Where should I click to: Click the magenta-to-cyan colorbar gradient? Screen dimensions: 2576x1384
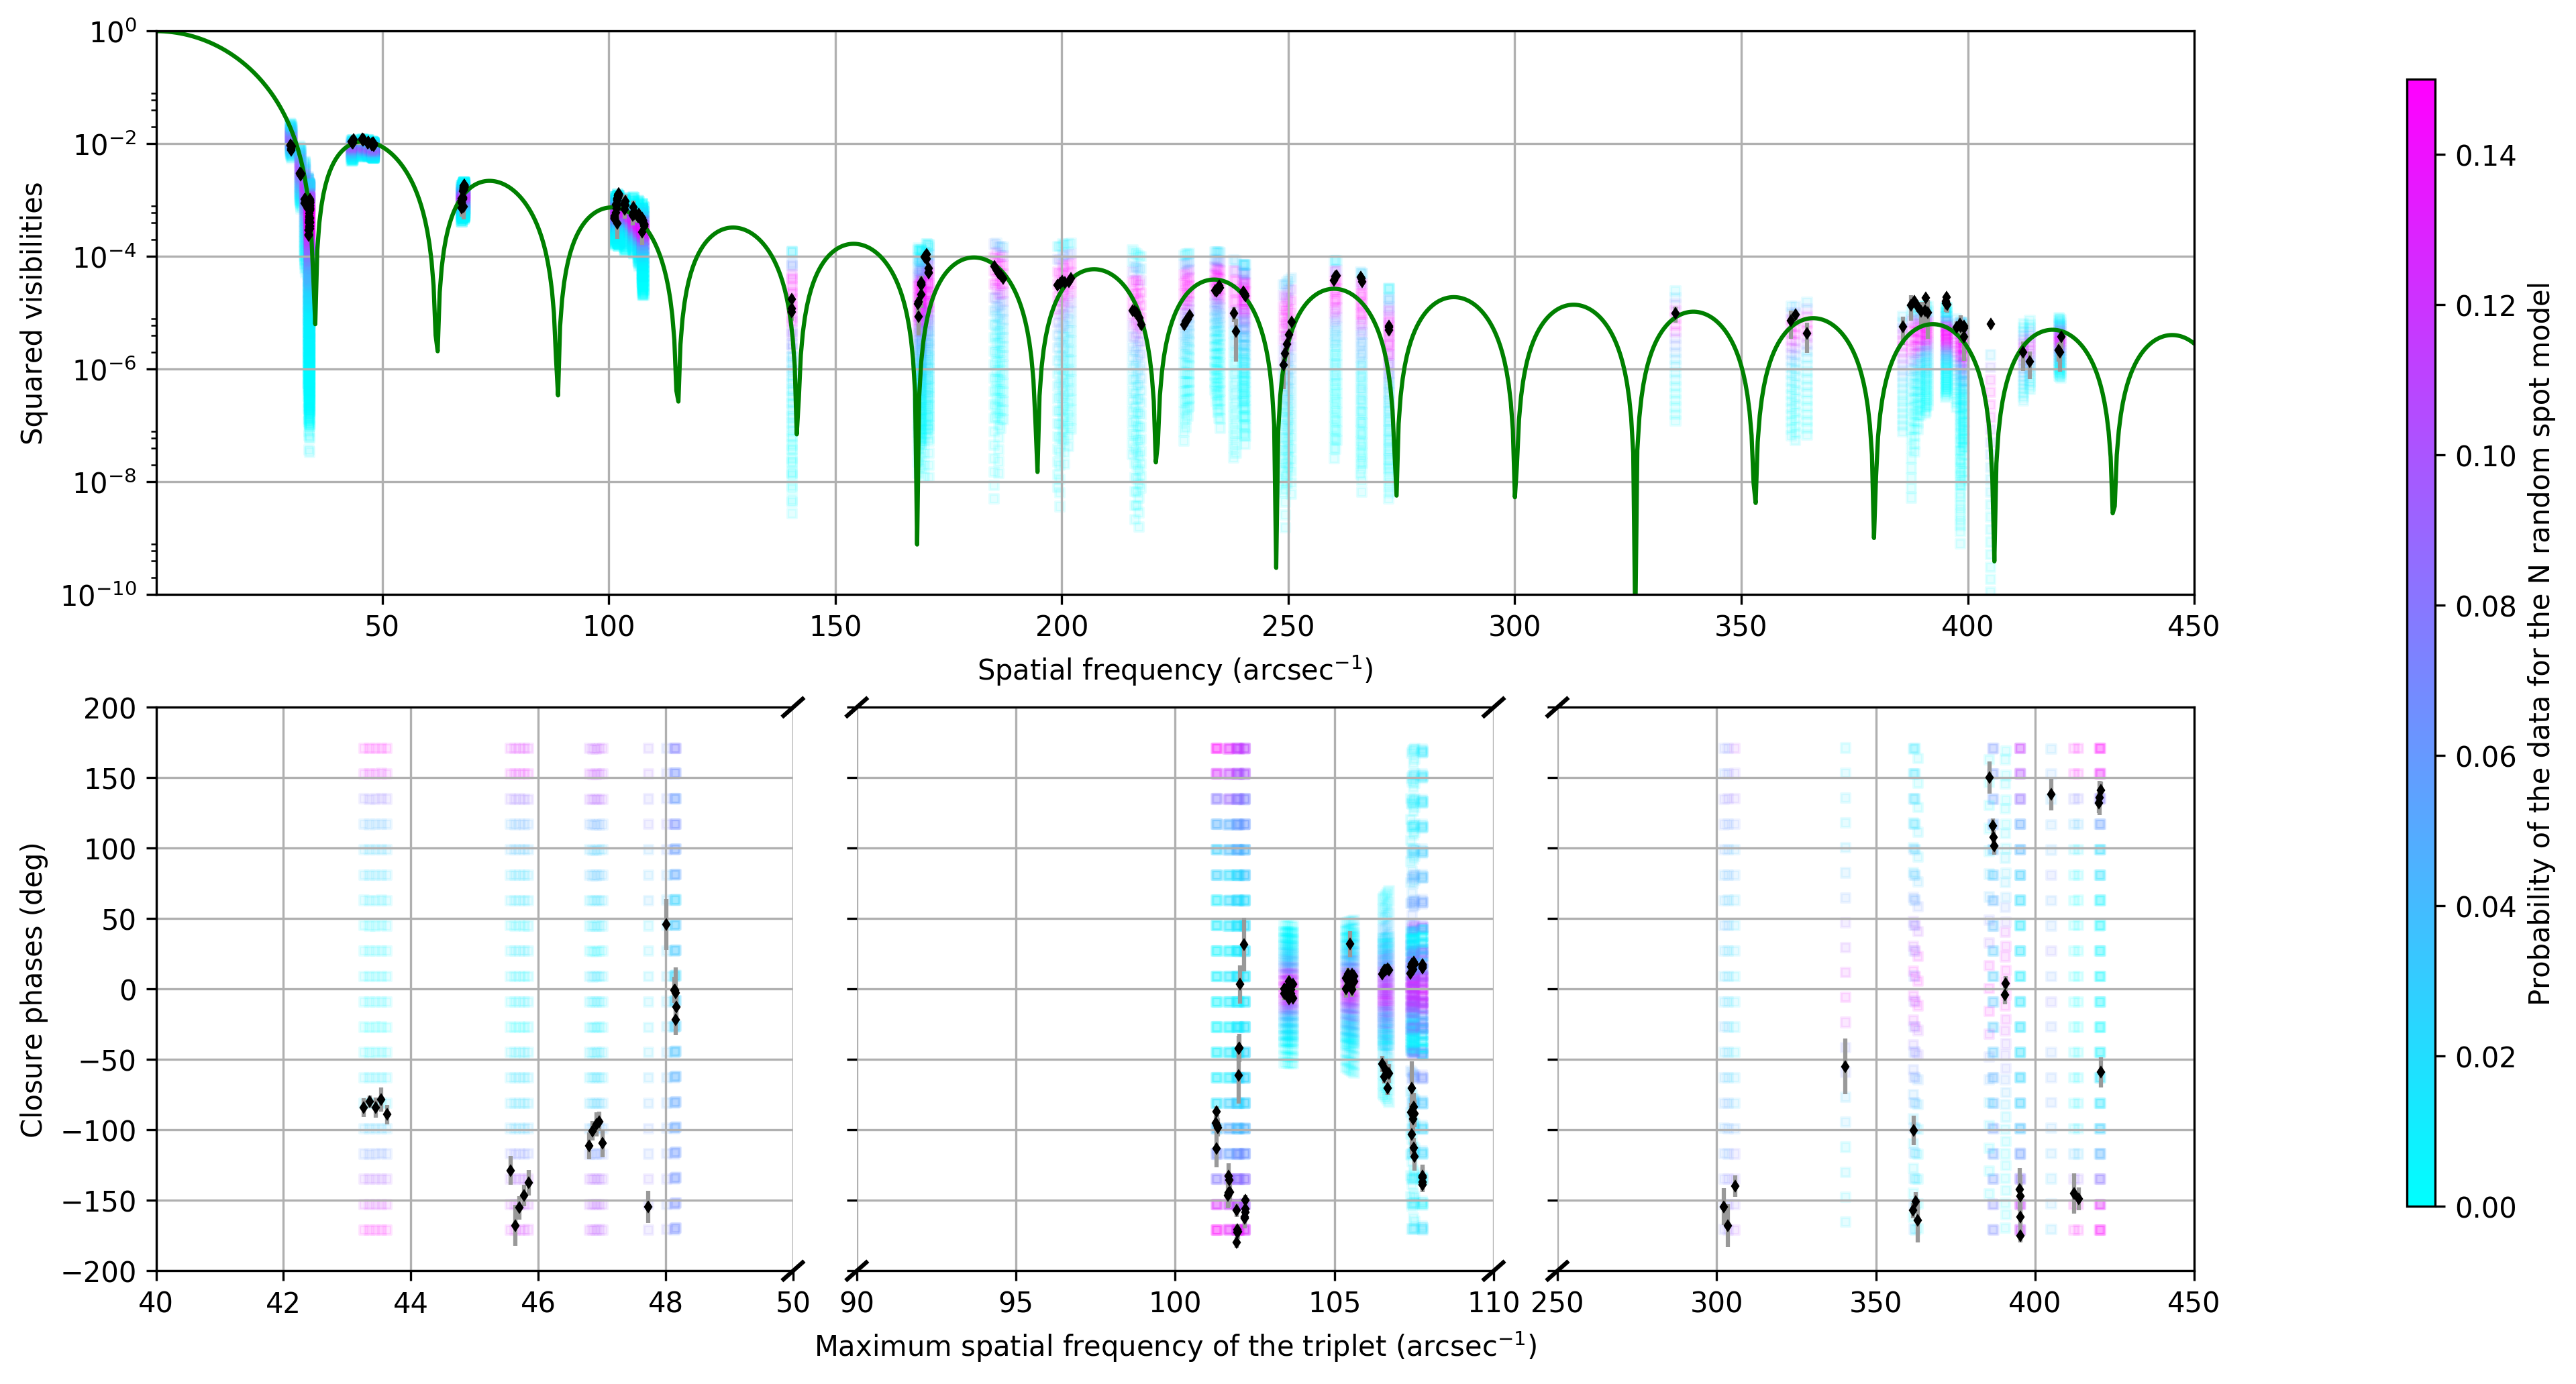click(2421, 643)
